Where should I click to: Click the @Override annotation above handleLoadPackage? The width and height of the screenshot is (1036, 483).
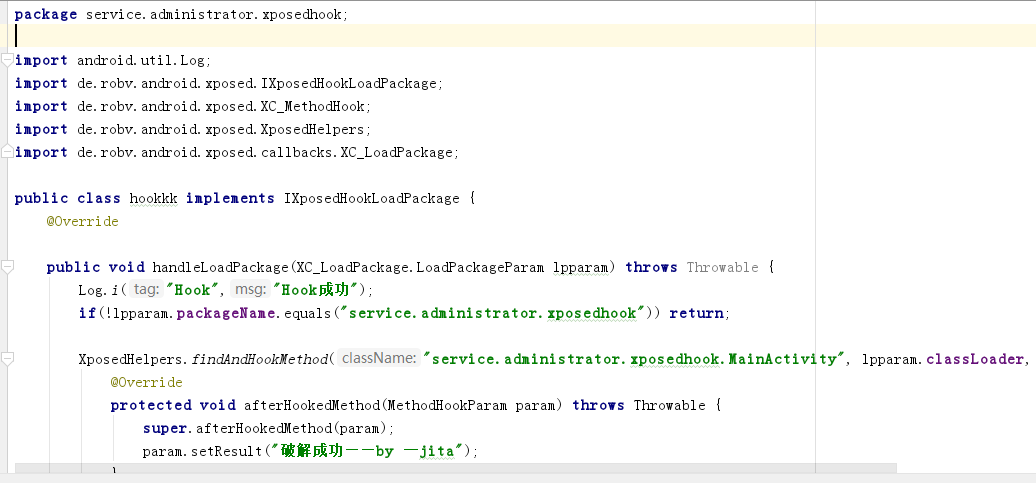click(x=82, y=221)
